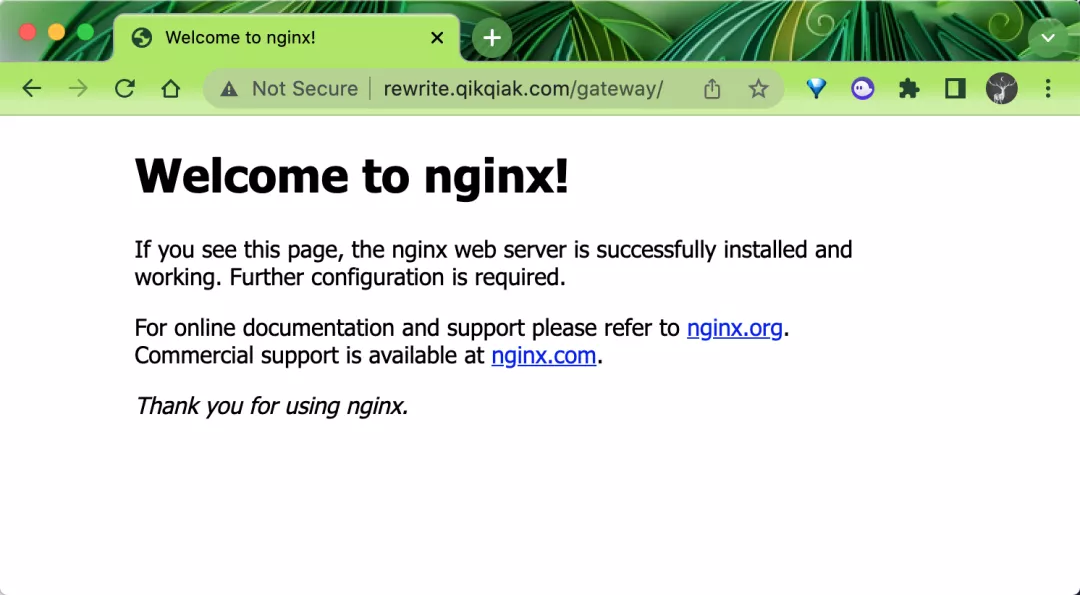Open the home page via house icon

[x=171, y=89]
